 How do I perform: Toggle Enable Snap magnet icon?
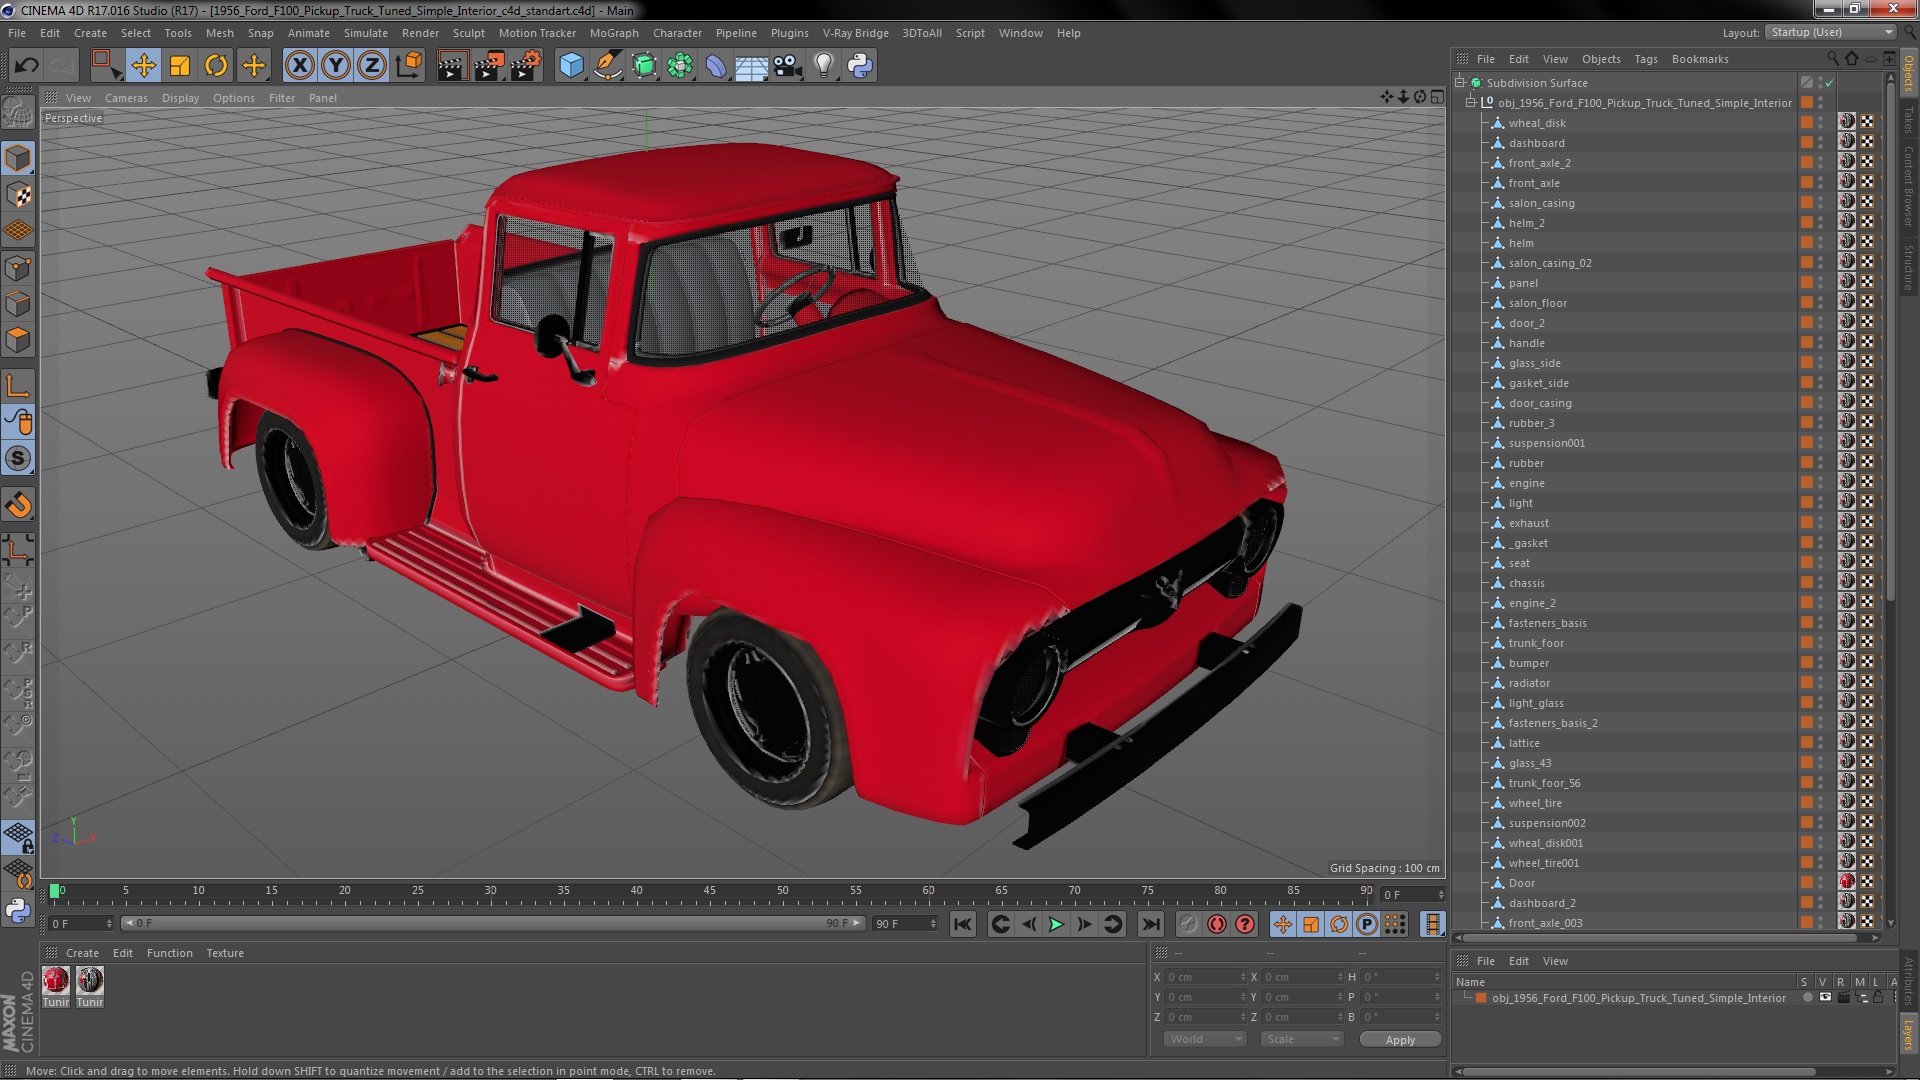click(x=18, y=505)
